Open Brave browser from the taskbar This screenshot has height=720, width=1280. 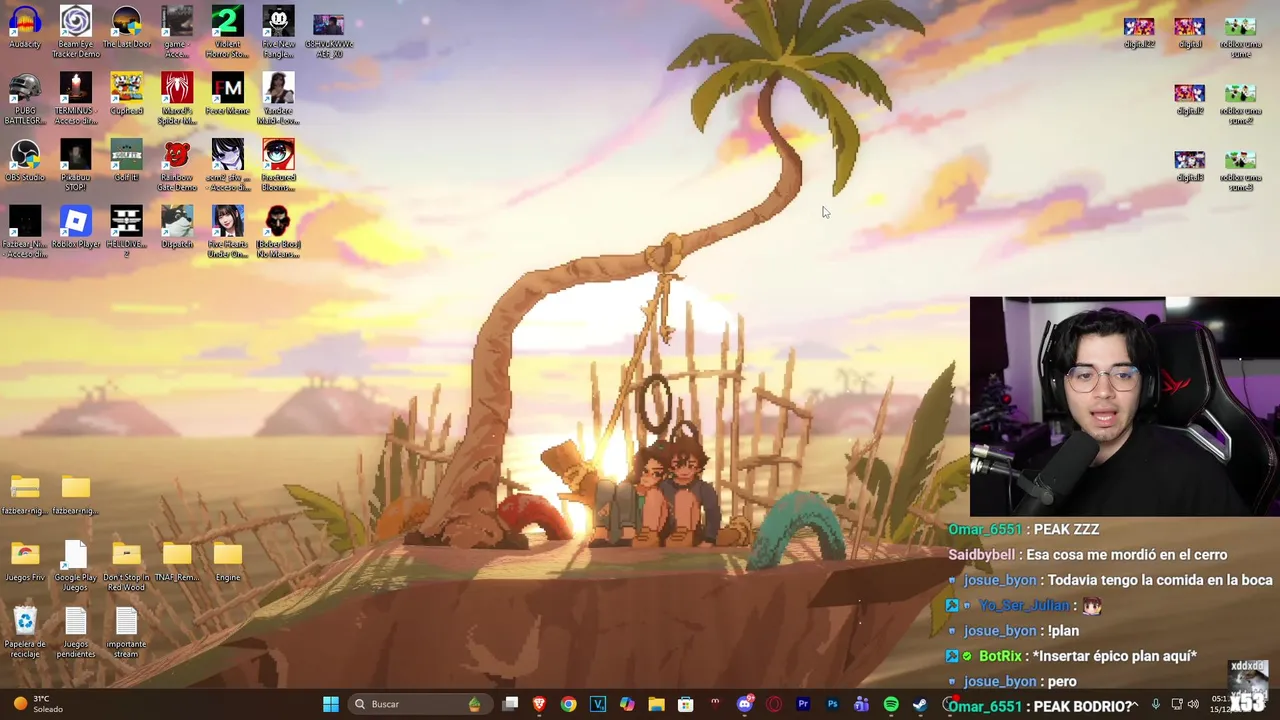pyautogui.click(x=539, y=704)
